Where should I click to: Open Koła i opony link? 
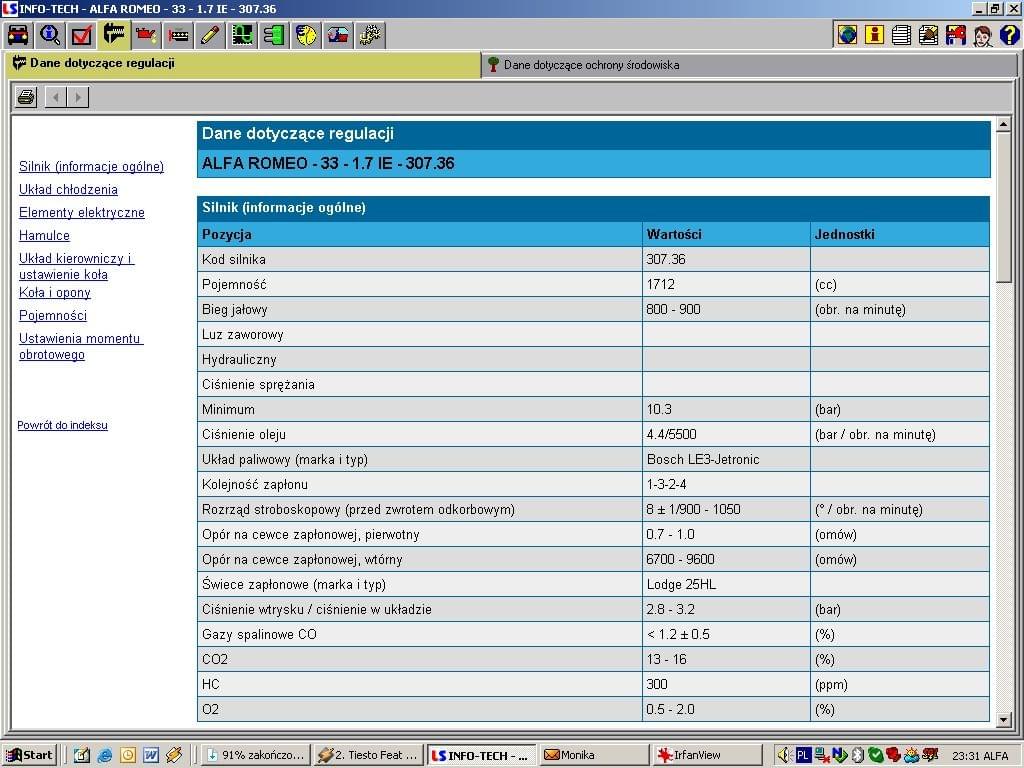pos(55,293)
